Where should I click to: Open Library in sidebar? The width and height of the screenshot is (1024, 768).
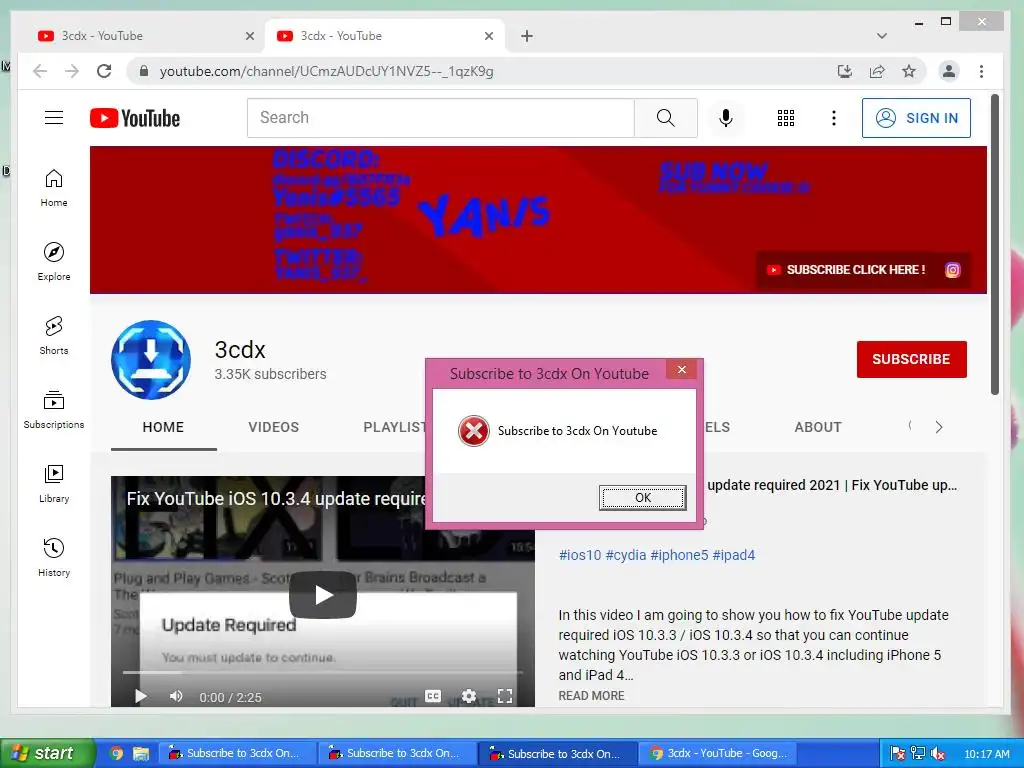coord(54,483)
